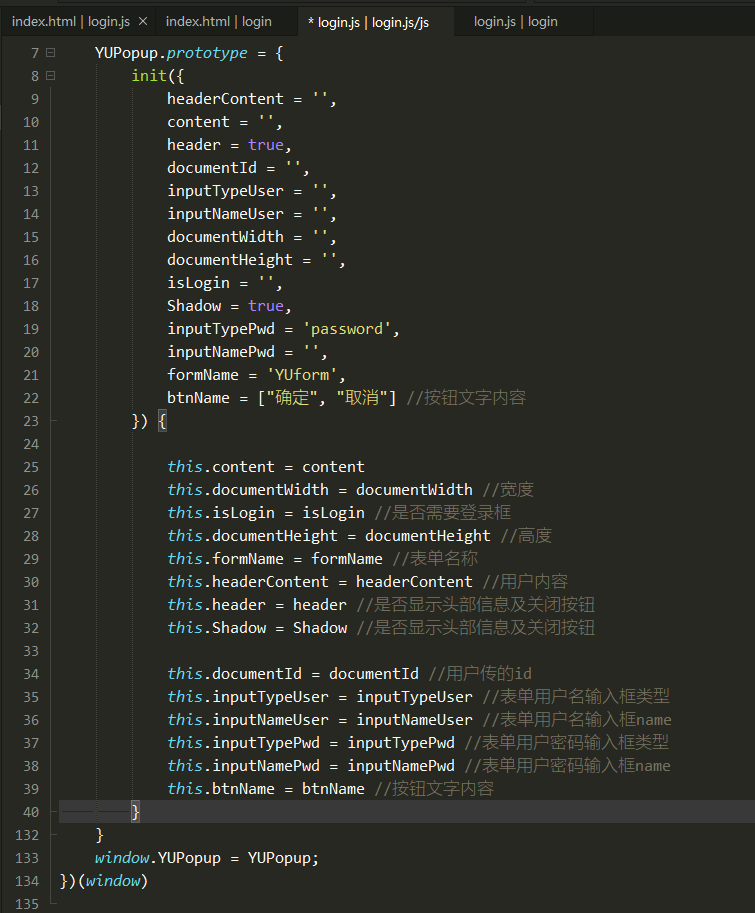Viewport: 755px width, 913px height.
Task: Click '(window)' on line 134
Action: 113,881
